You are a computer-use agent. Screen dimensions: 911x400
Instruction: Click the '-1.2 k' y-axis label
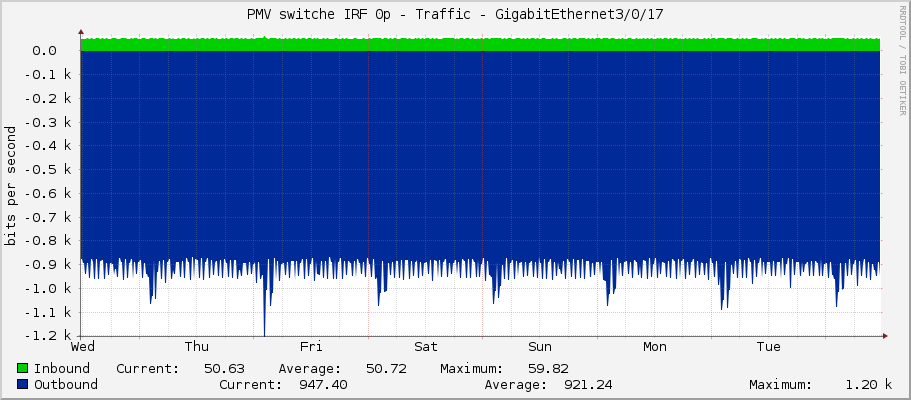(48, 336)
